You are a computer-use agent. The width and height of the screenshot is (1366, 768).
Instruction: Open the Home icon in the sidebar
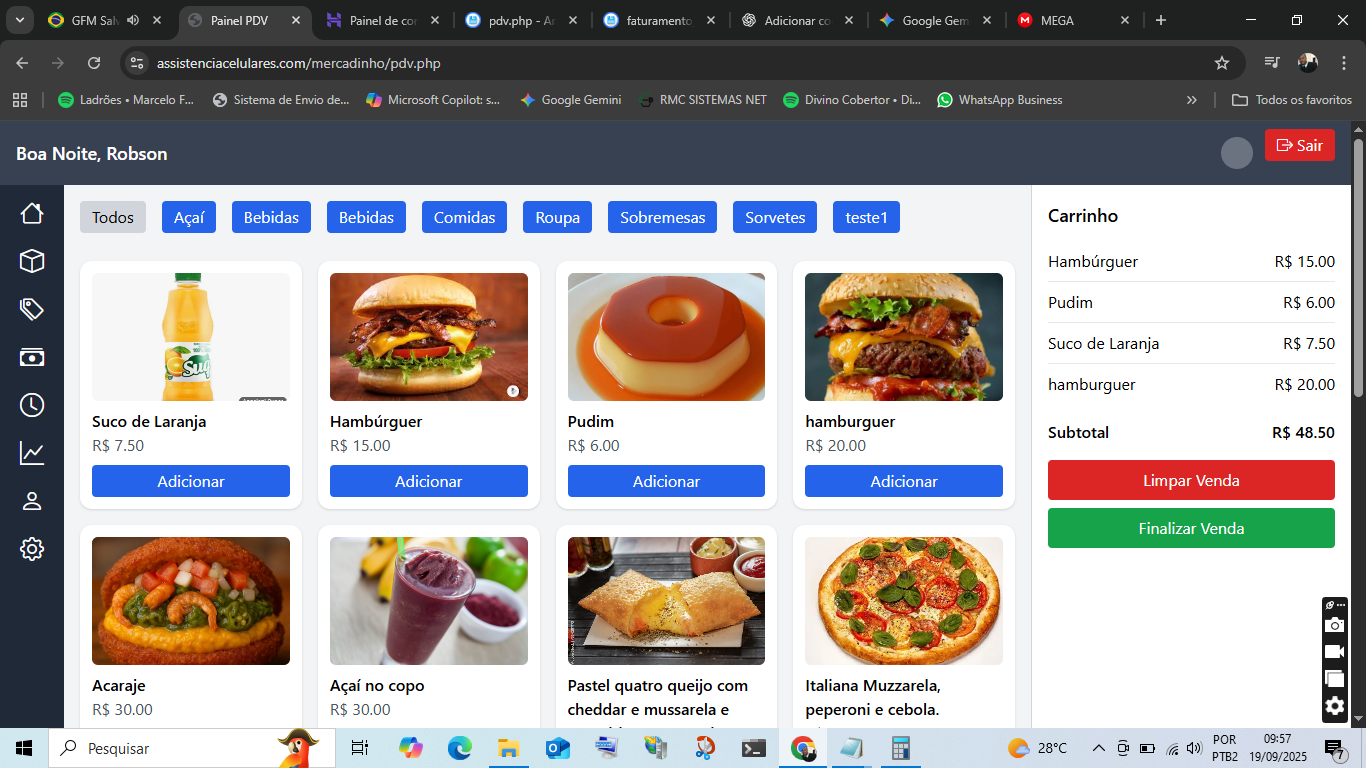pyautogui.click(x=33, y=213)
